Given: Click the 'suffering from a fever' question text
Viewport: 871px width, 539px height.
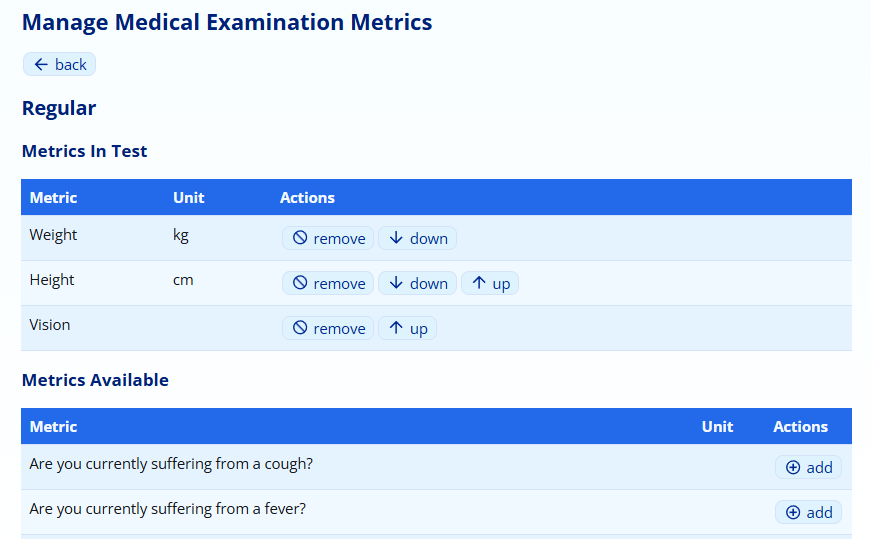Looking at the screenshot, I should 168,509.
